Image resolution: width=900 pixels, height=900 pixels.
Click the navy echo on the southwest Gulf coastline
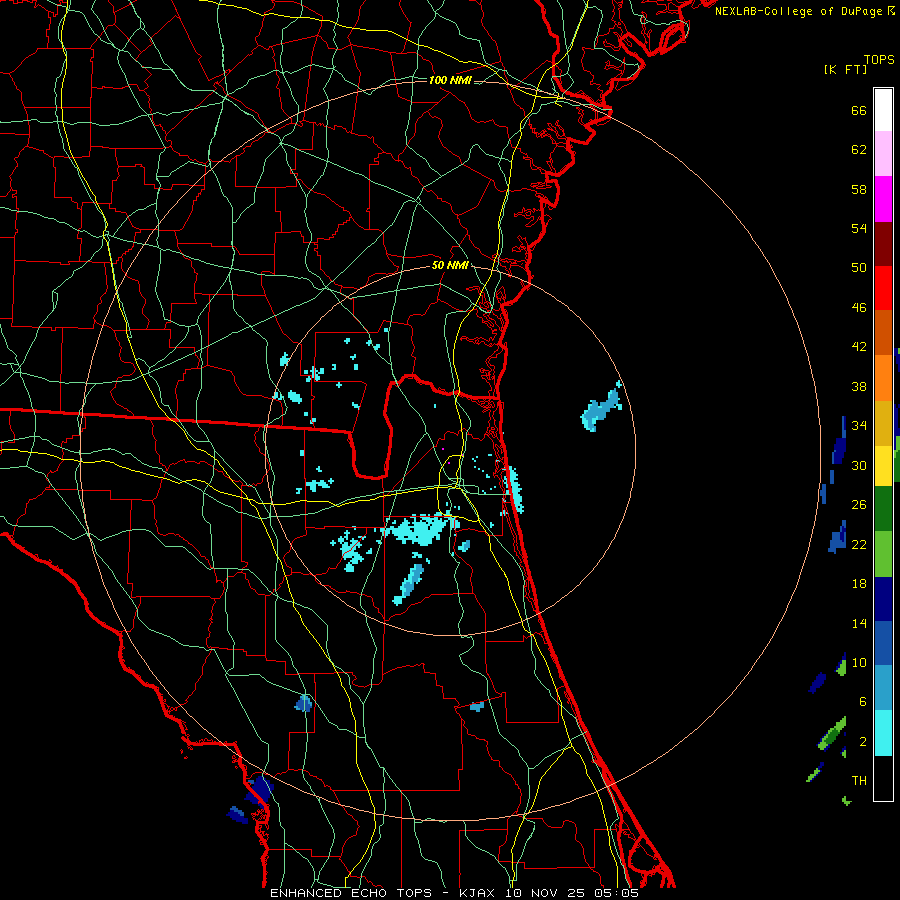click(259, 790)
